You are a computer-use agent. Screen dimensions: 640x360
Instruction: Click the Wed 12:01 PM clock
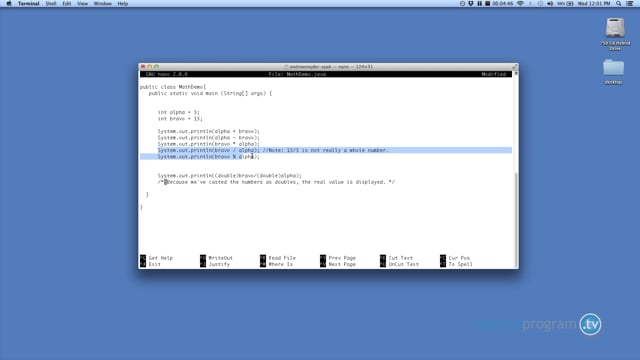pyautogui.click(x=594, y=3)
